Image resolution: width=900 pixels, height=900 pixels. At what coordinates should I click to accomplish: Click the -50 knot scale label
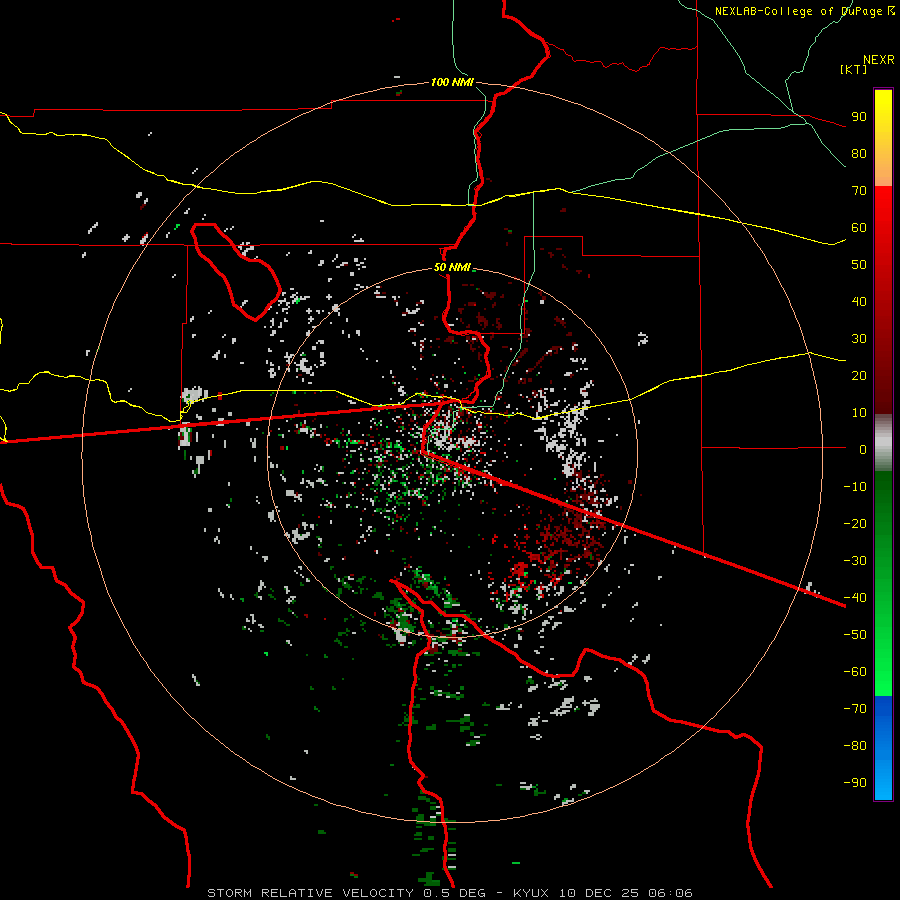pos(855,635)
